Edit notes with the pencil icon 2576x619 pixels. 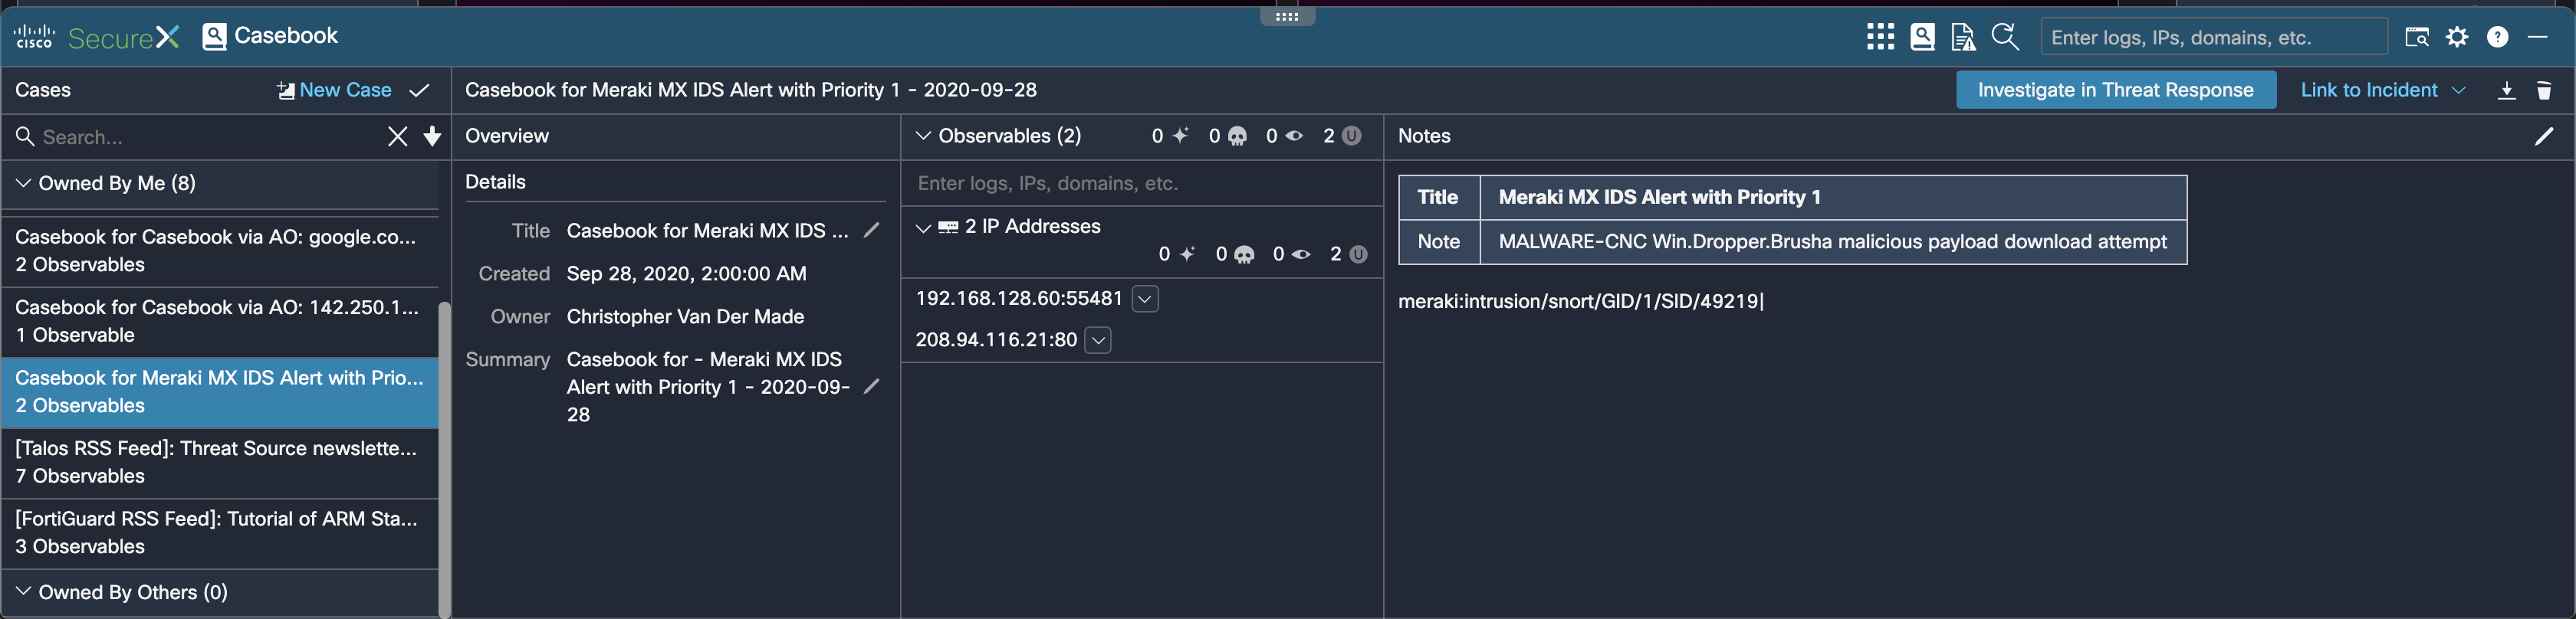[x=2544, y=136]
